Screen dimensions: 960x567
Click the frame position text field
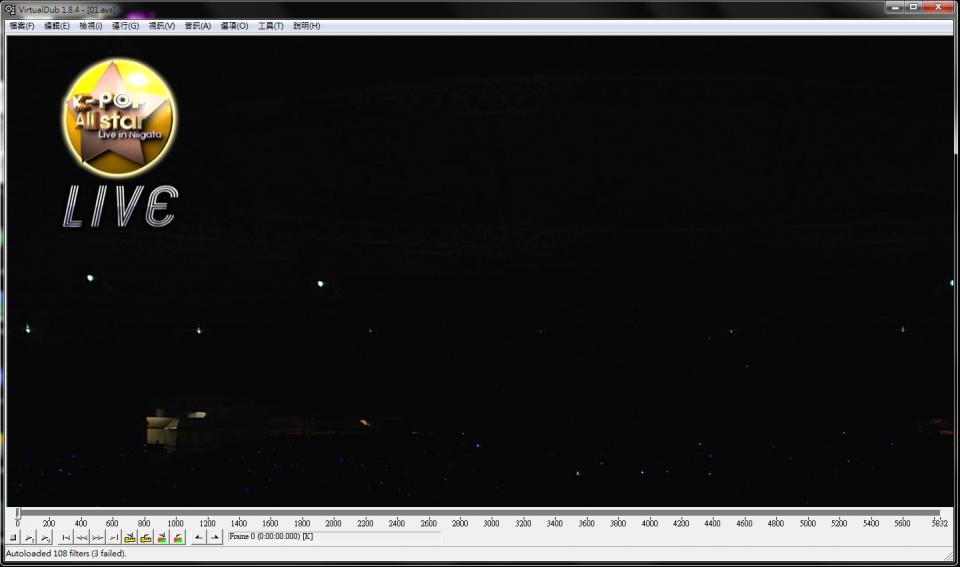[334, 536]
